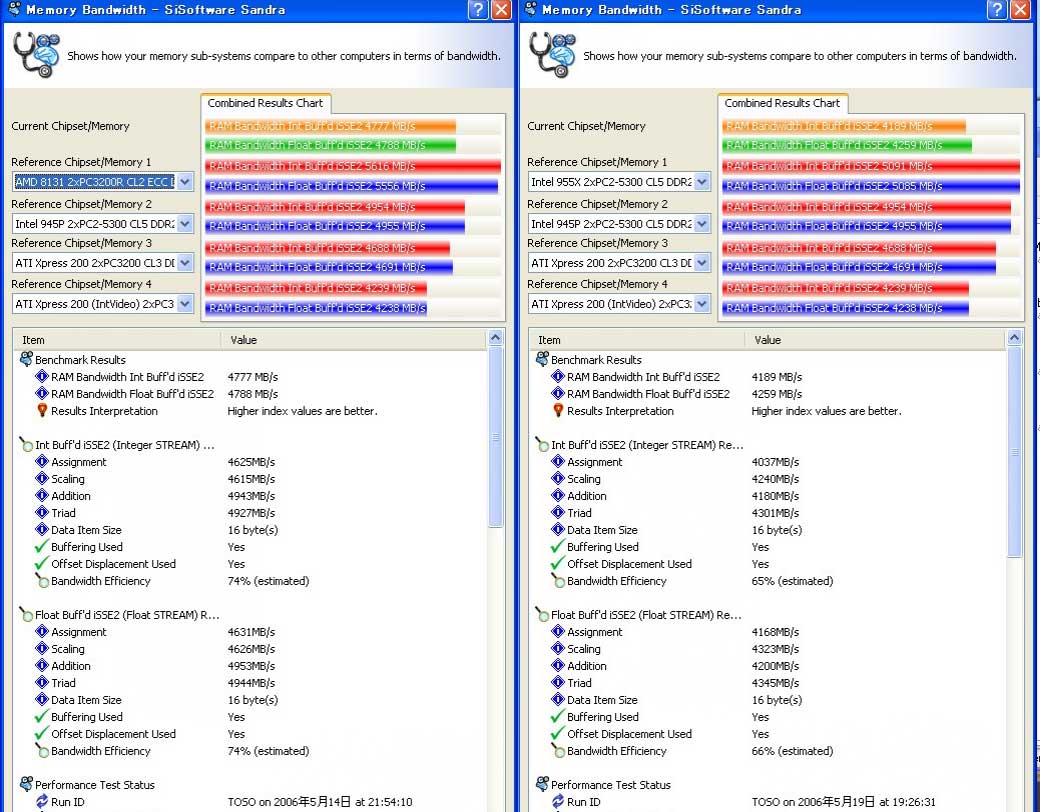Click the diamond icon beside Triad 4927MB/s
This screenshot has width=1040, height=812.
42,513
